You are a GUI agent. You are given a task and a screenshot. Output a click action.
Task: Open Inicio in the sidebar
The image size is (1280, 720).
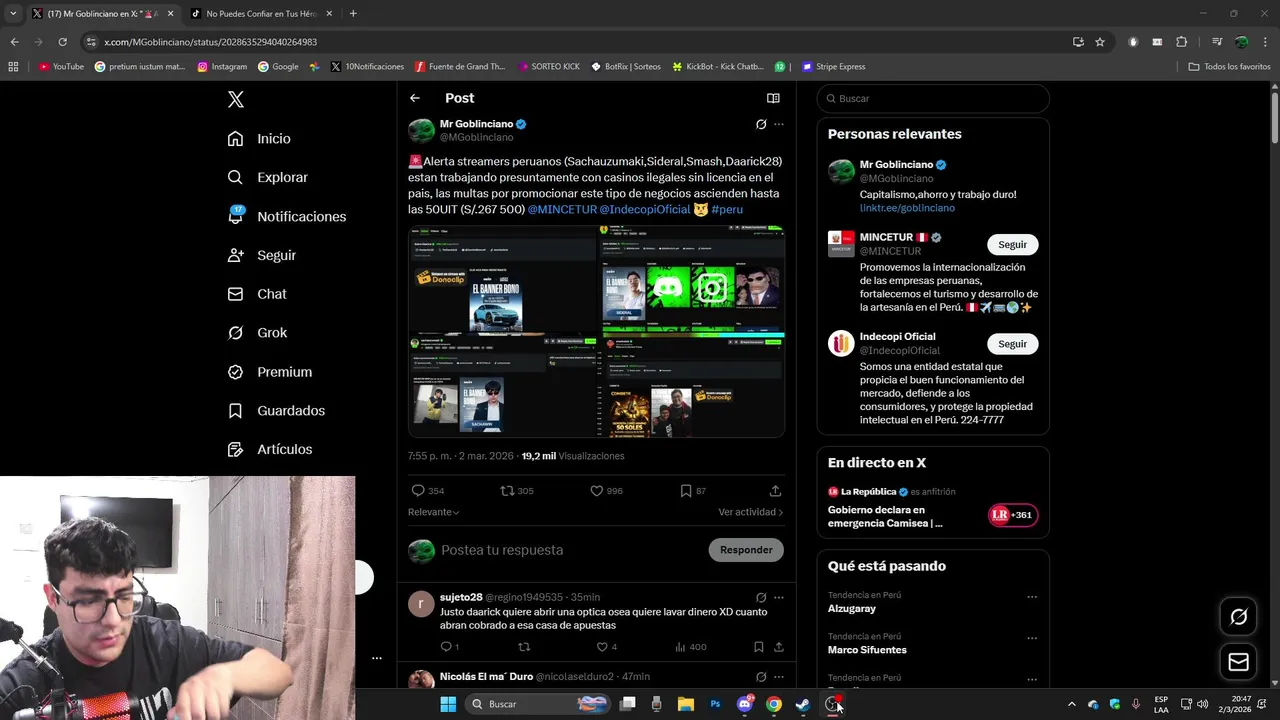coord(259,139)
